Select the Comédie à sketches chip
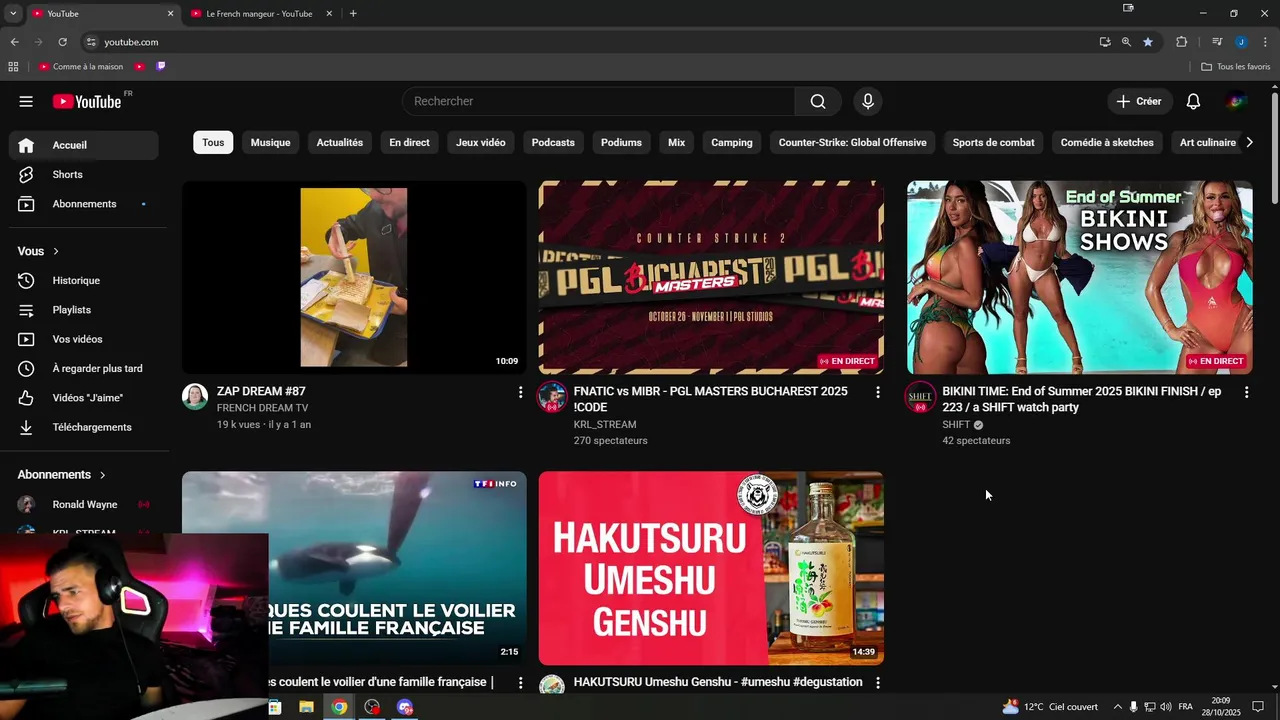The width and height of the screenshot is (1280, 720). [1107, 143]
